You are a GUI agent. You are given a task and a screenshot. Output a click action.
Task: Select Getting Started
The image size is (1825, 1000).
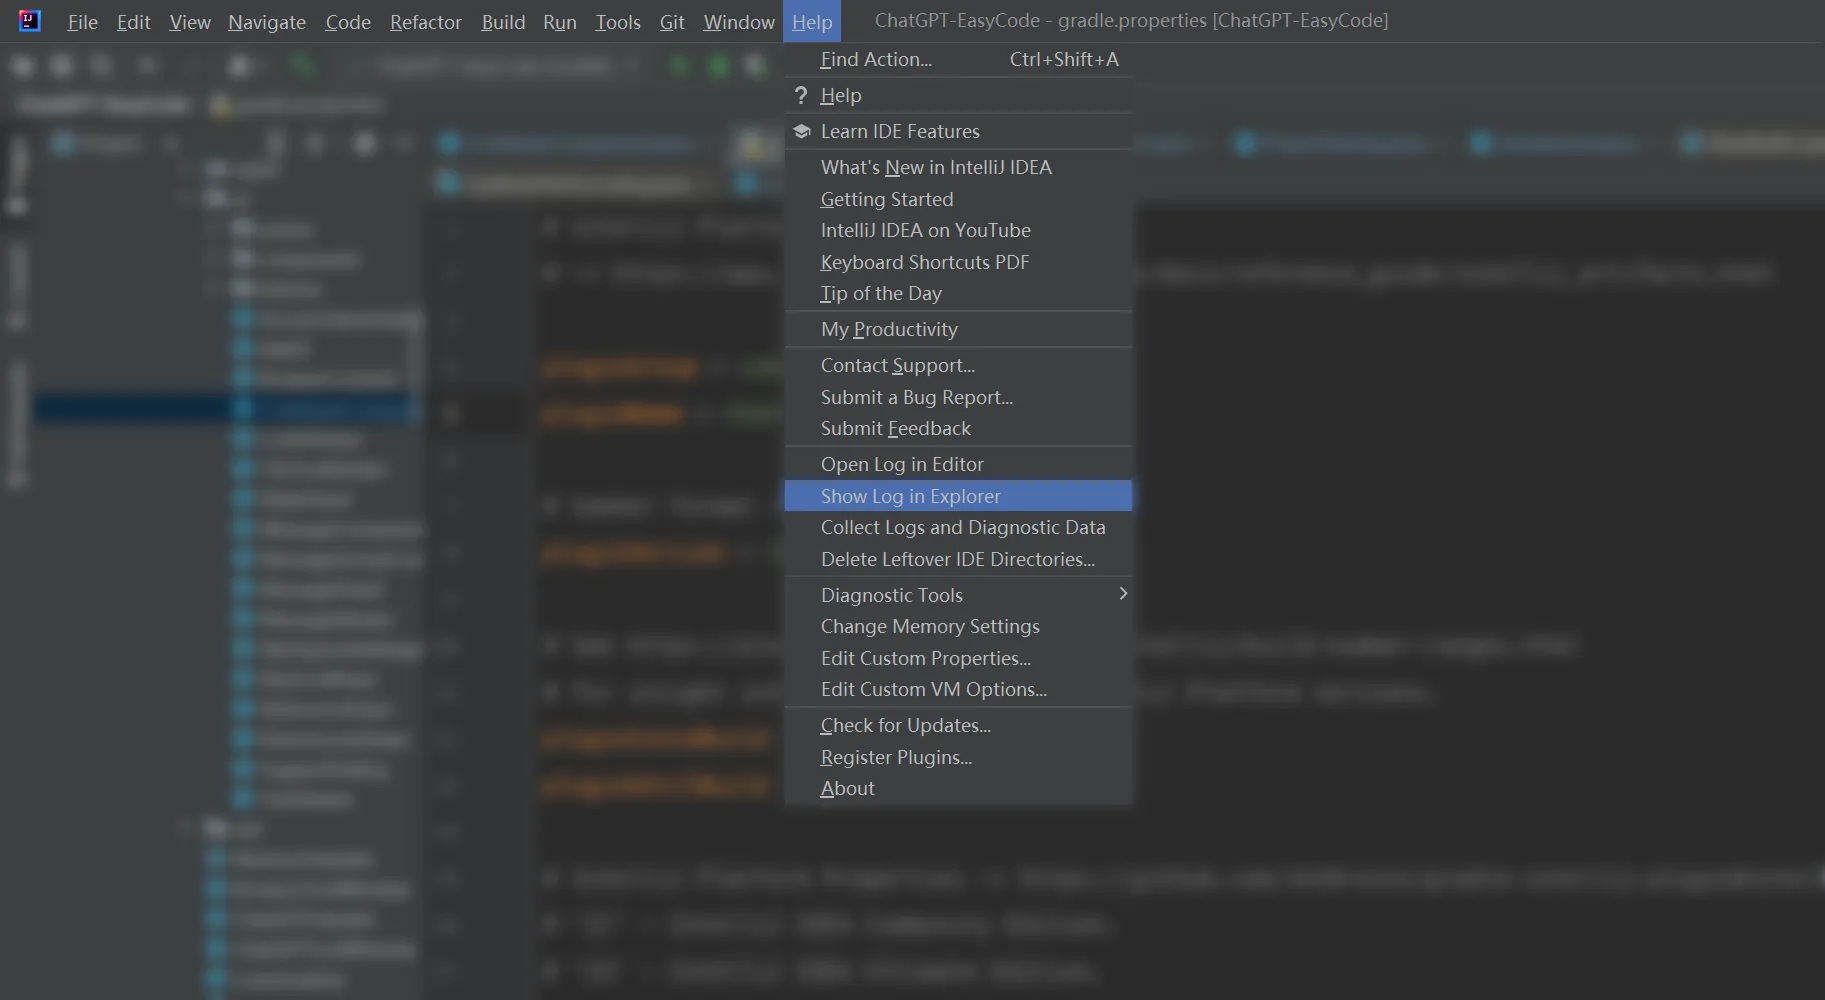958,199
